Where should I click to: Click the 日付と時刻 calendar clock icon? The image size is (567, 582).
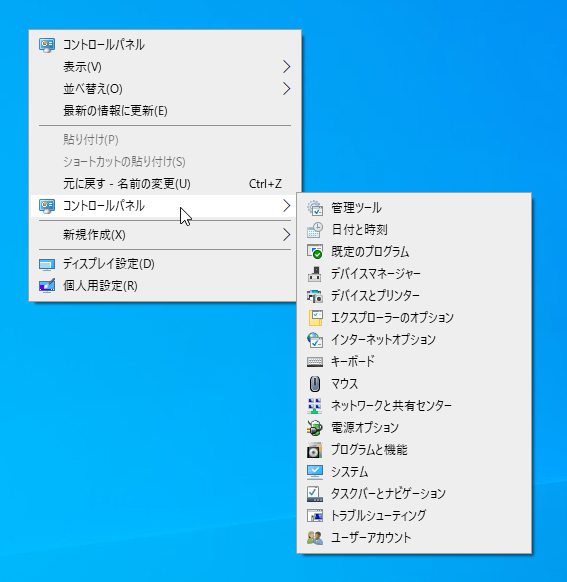(x=315, y=230)
